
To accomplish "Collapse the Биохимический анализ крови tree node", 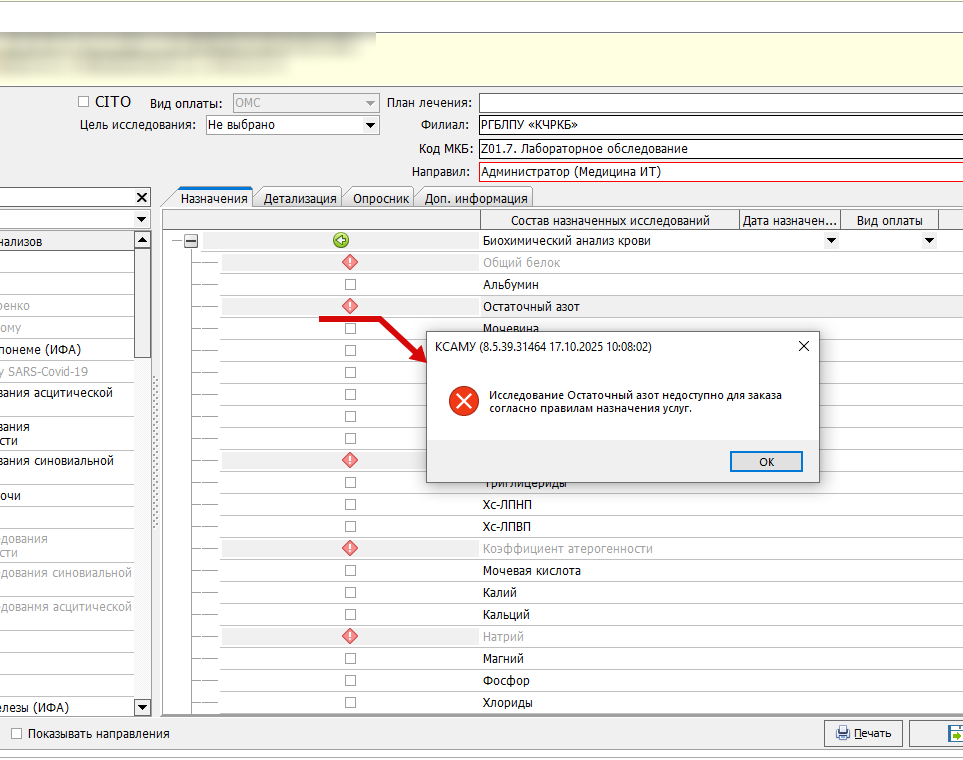I will pos(191,241).
